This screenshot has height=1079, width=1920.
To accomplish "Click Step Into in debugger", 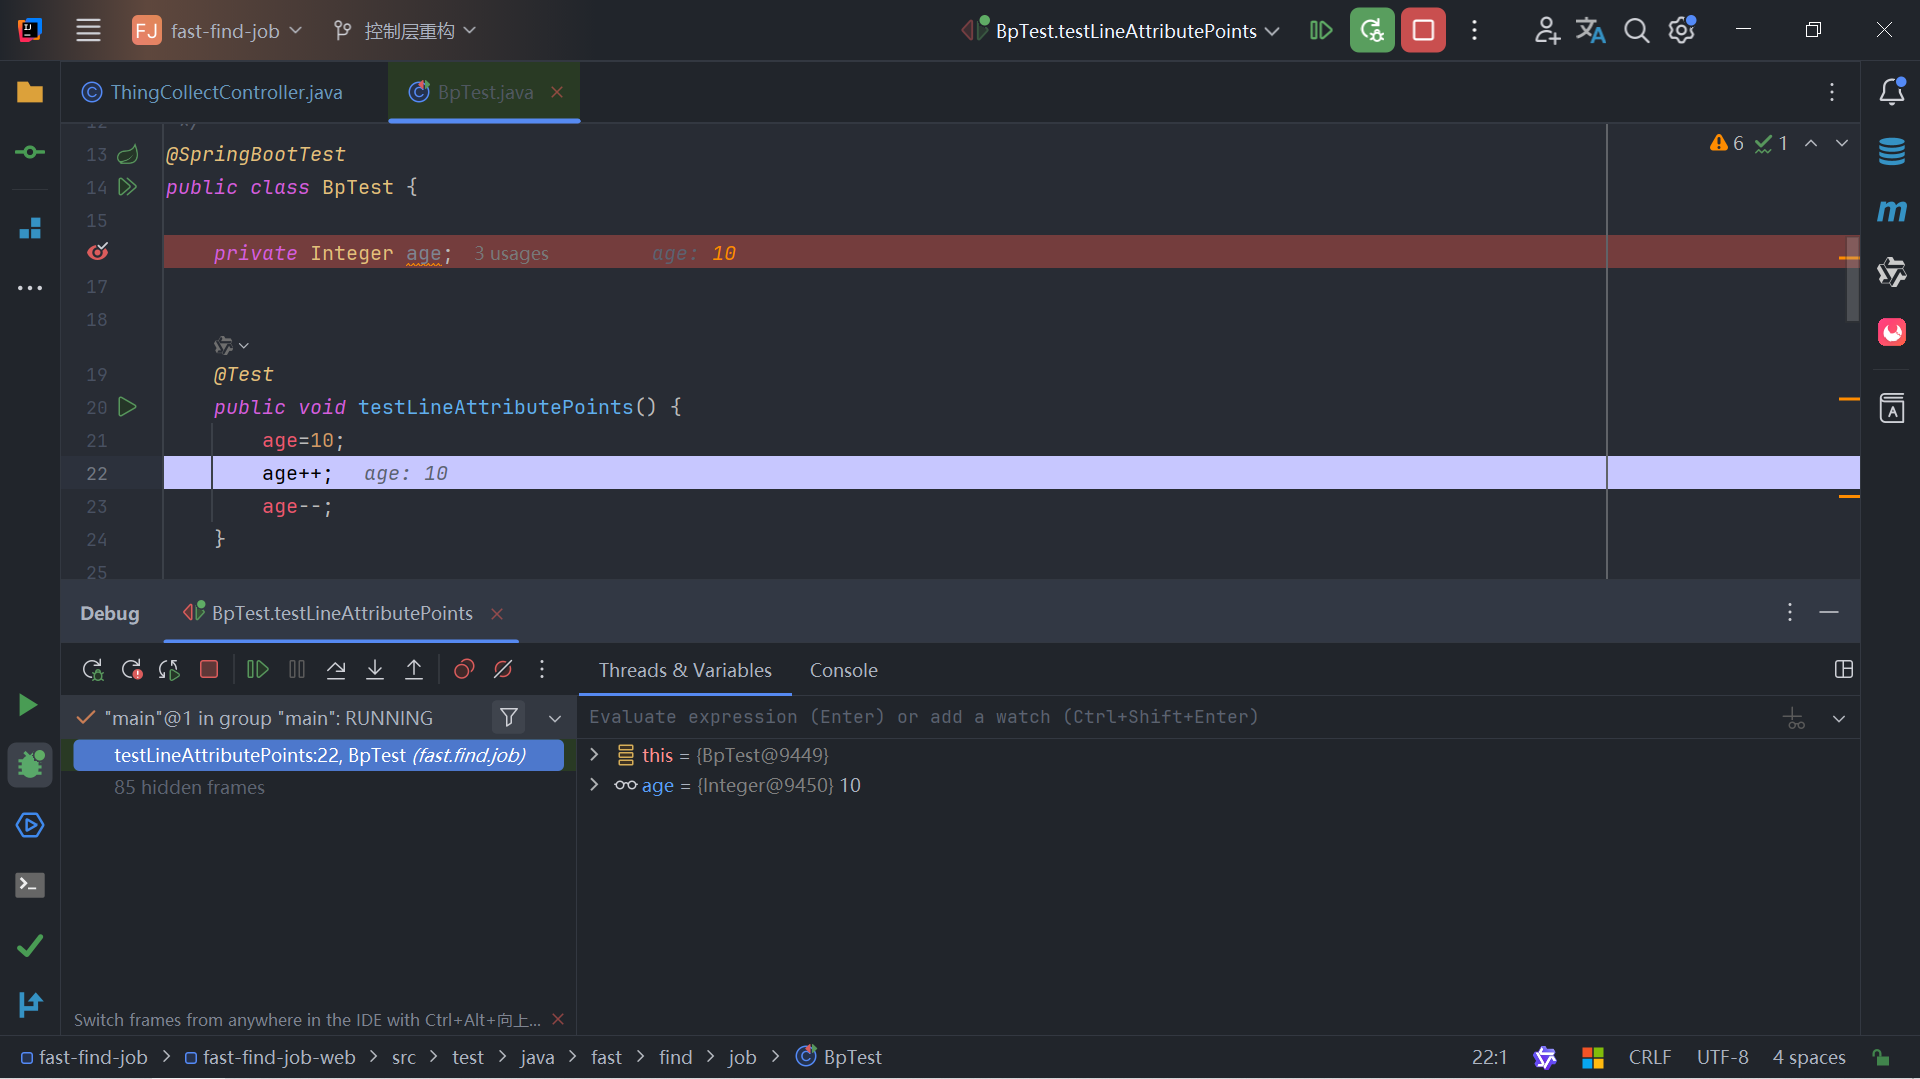I will pyautogui.click(x=375, y=670).
